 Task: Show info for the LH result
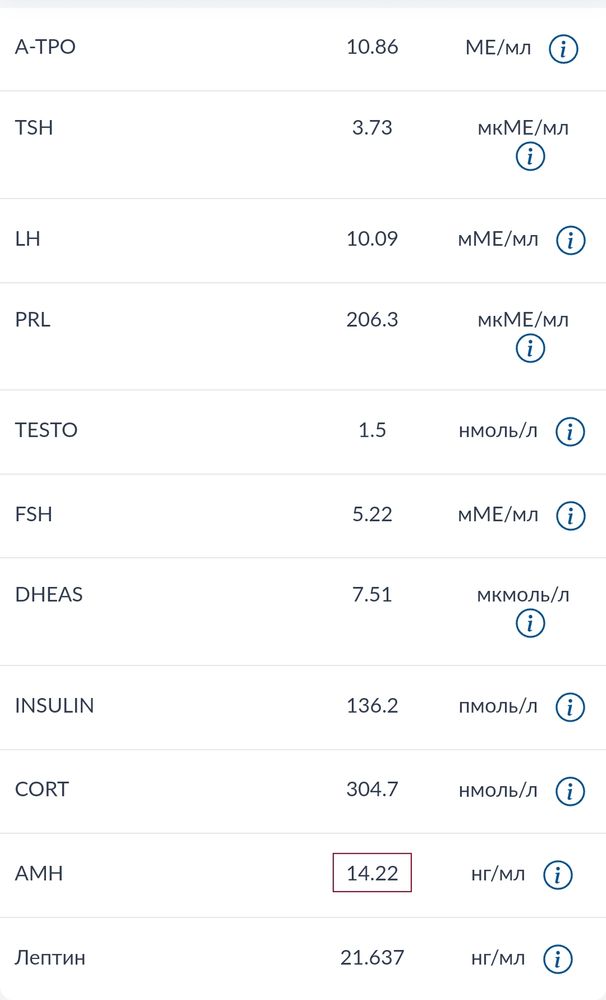click(x=570, y=240)
